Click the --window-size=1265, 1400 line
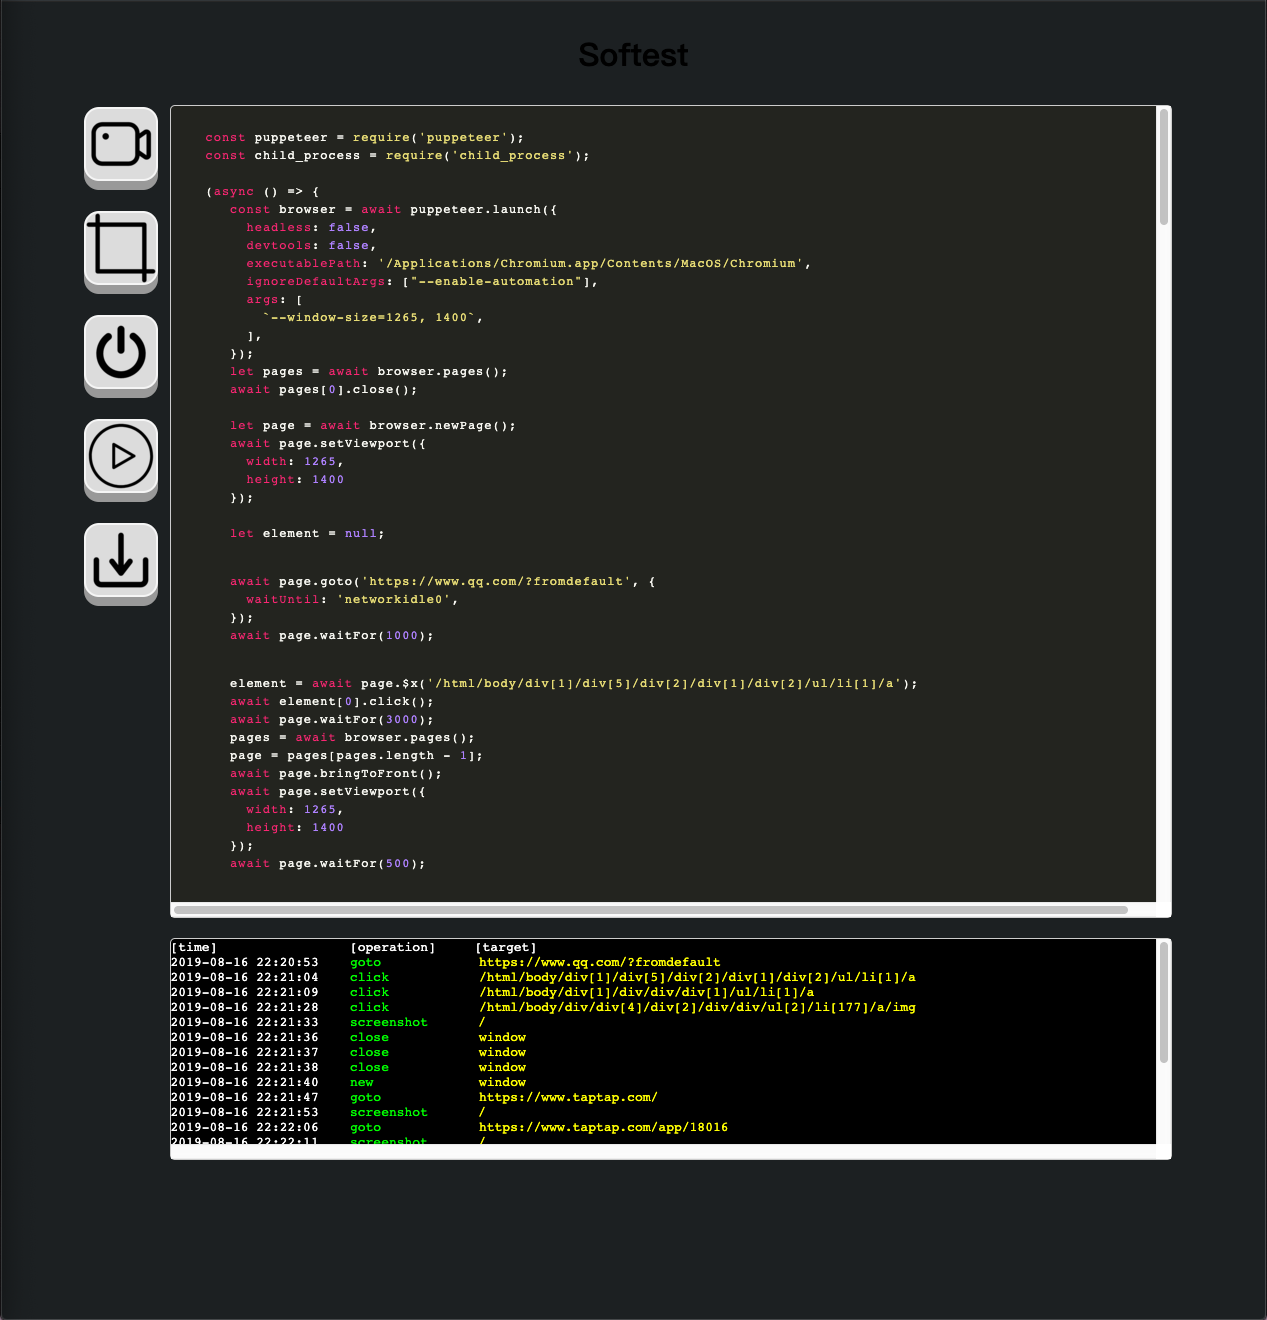The image size is (1267, 1320). point(373,318)
